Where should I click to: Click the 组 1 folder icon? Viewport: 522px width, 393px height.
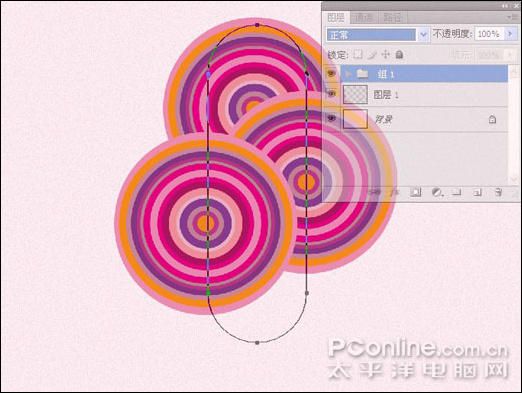(x=362, y=74)
